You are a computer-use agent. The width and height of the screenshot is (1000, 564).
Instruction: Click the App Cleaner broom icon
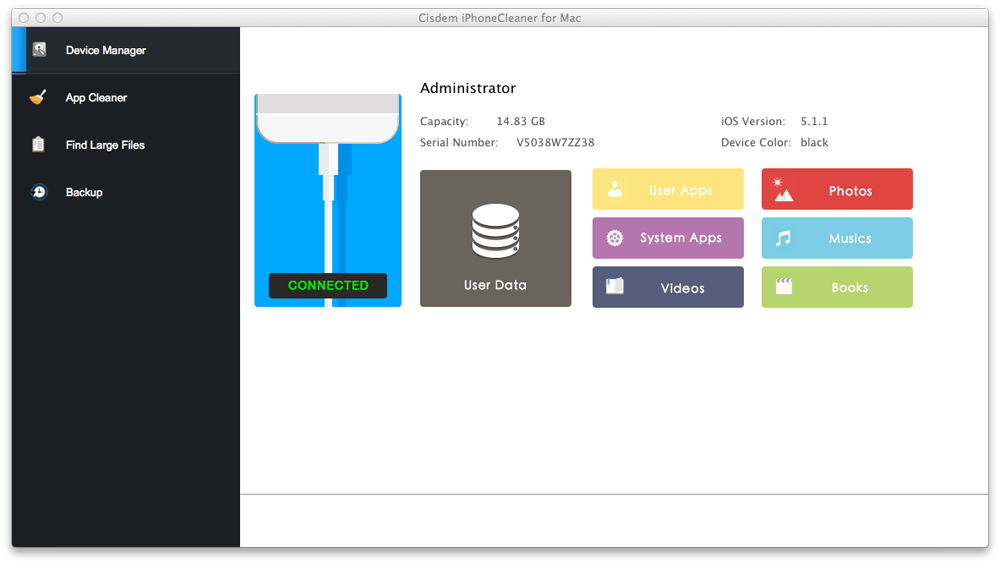point(38,97)
